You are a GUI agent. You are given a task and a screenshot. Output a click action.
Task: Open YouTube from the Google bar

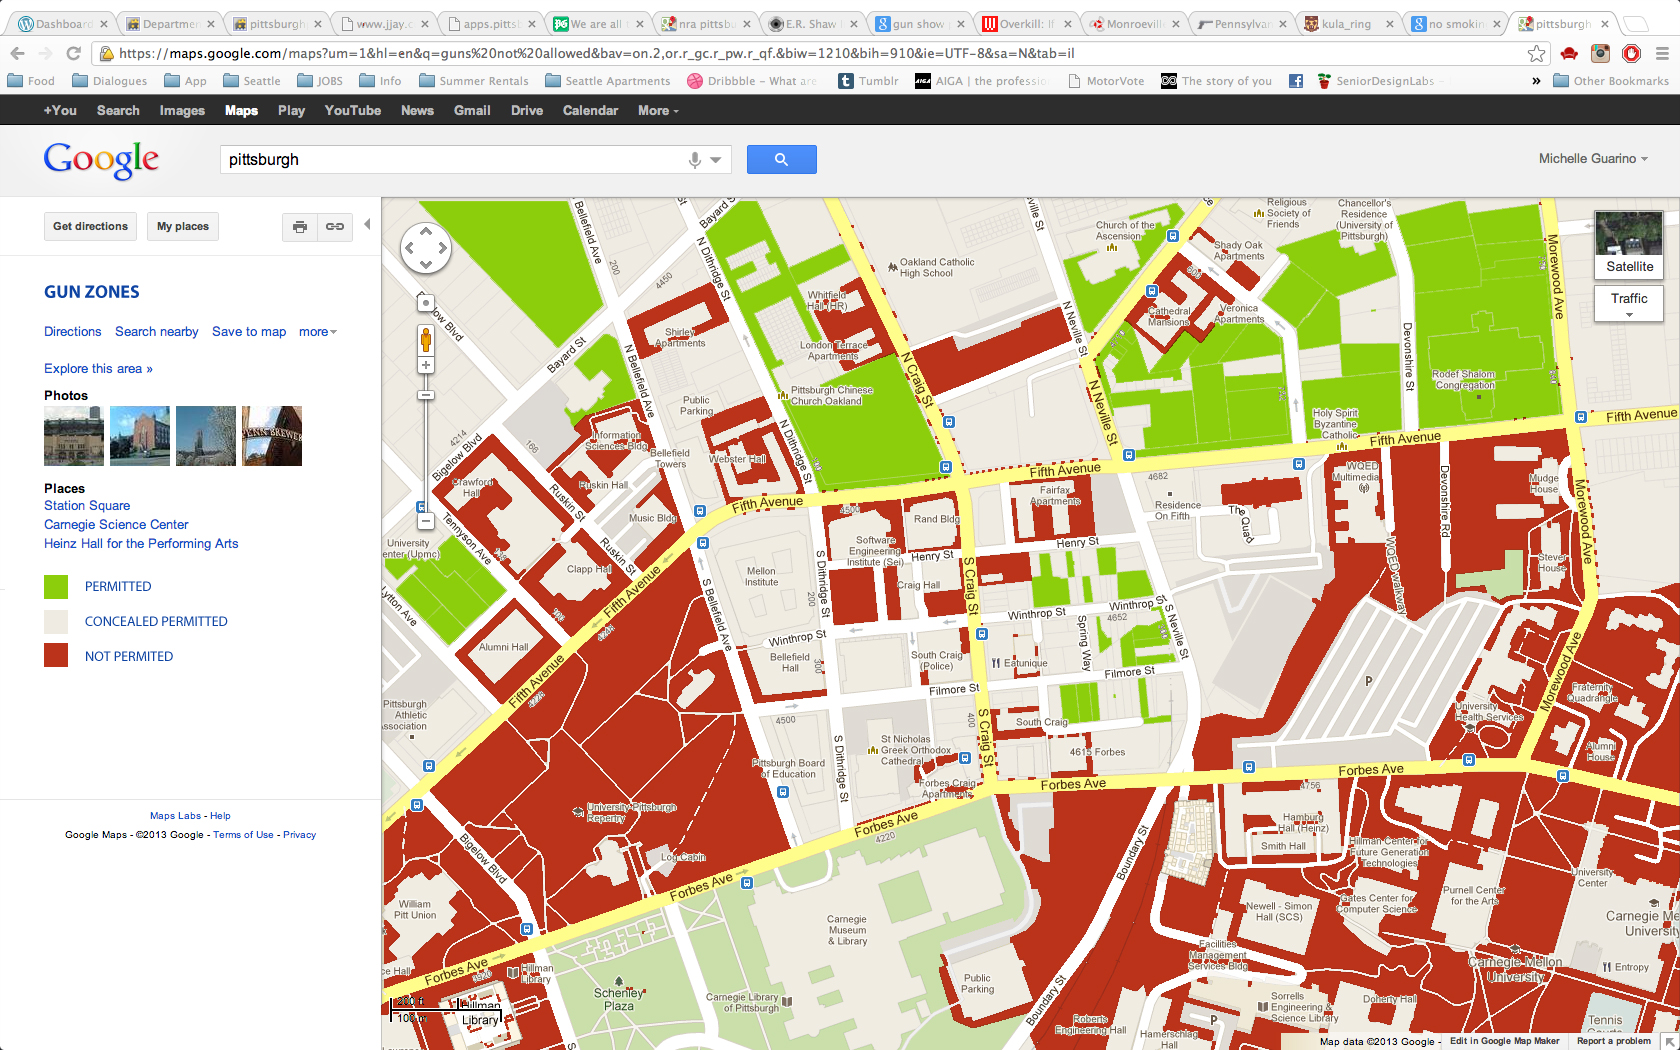[x=352, y=111]
